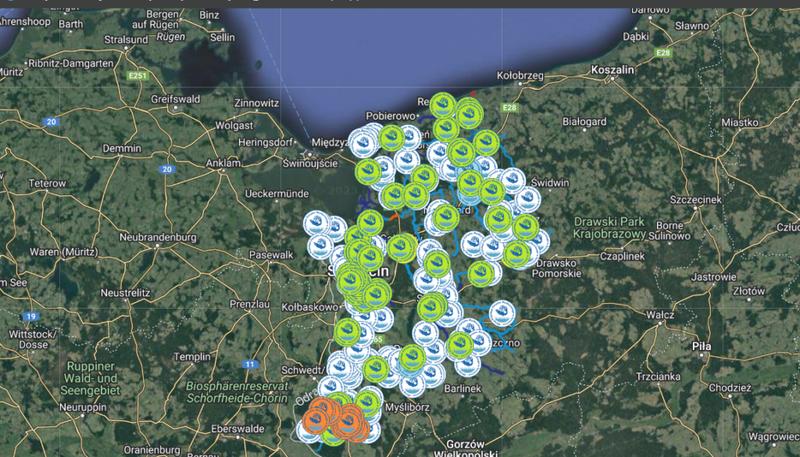The height and width of the screenshot is (457, 800).
Task: Click the Templin label
Action: [192, 357]
